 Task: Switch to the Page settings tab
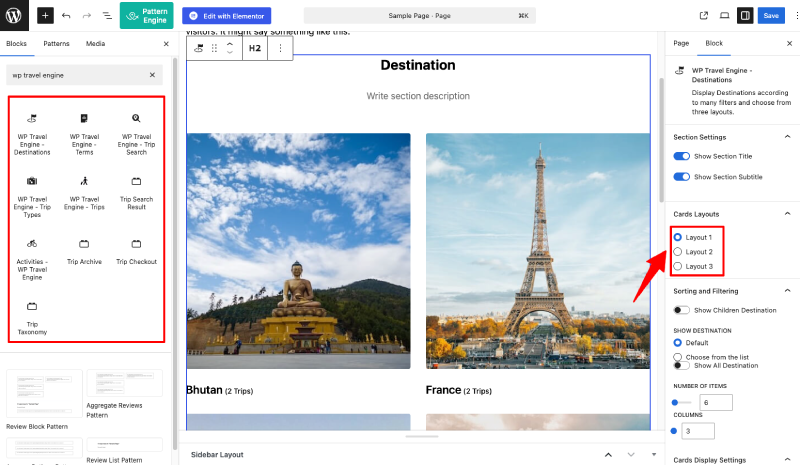(x=681, y=43)
